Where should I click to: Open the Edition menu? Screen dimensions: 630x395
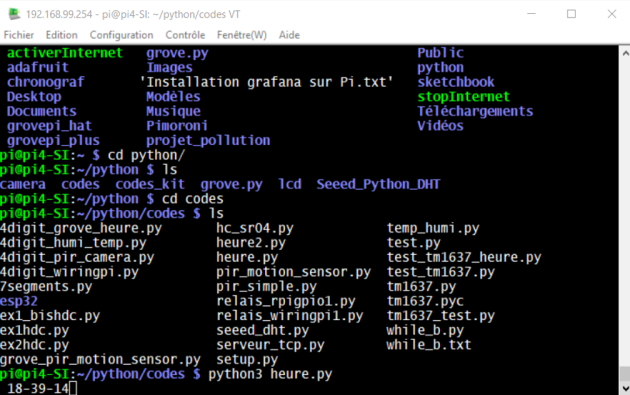[x=61, y=35]
